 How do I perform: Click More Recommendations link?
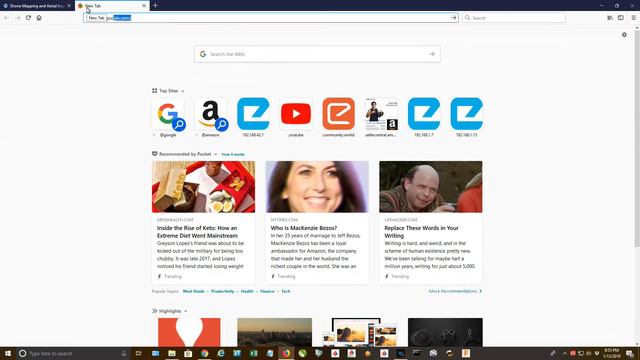(x=455, y=291)
